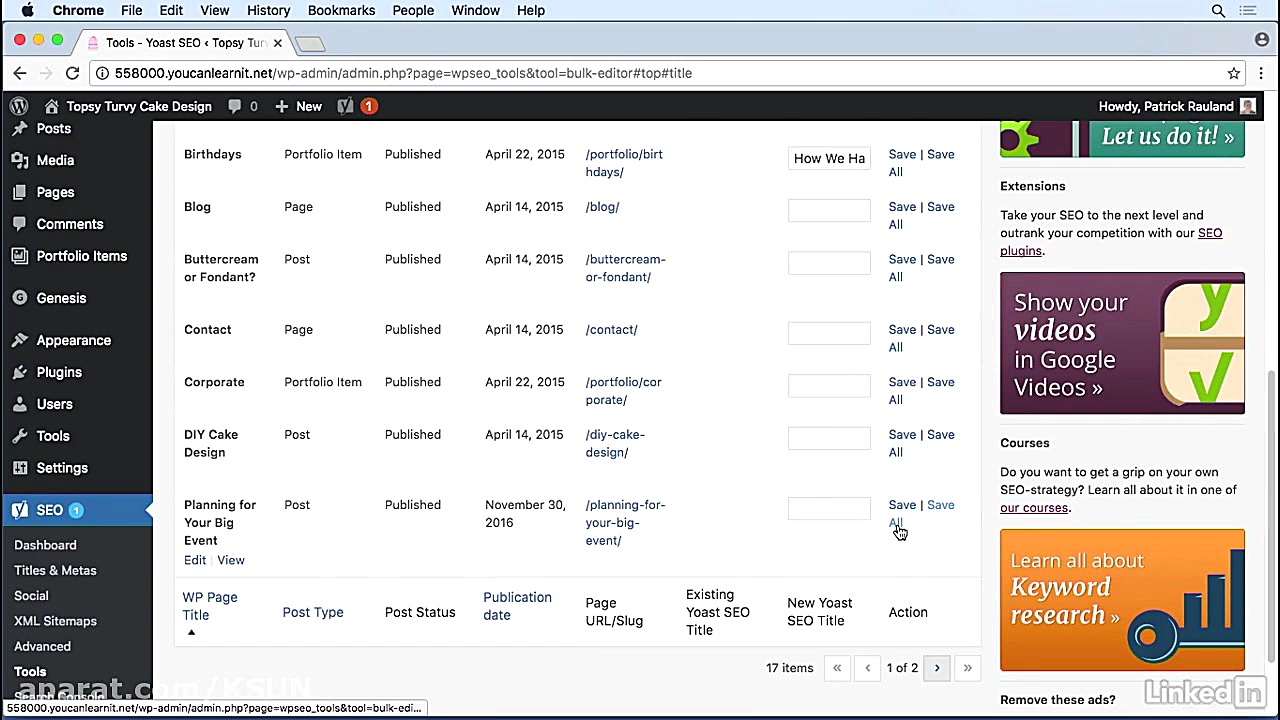Open the our courses link
Screen dimensions: 1280x720
pyautogui.click(x=1034, y=507)
